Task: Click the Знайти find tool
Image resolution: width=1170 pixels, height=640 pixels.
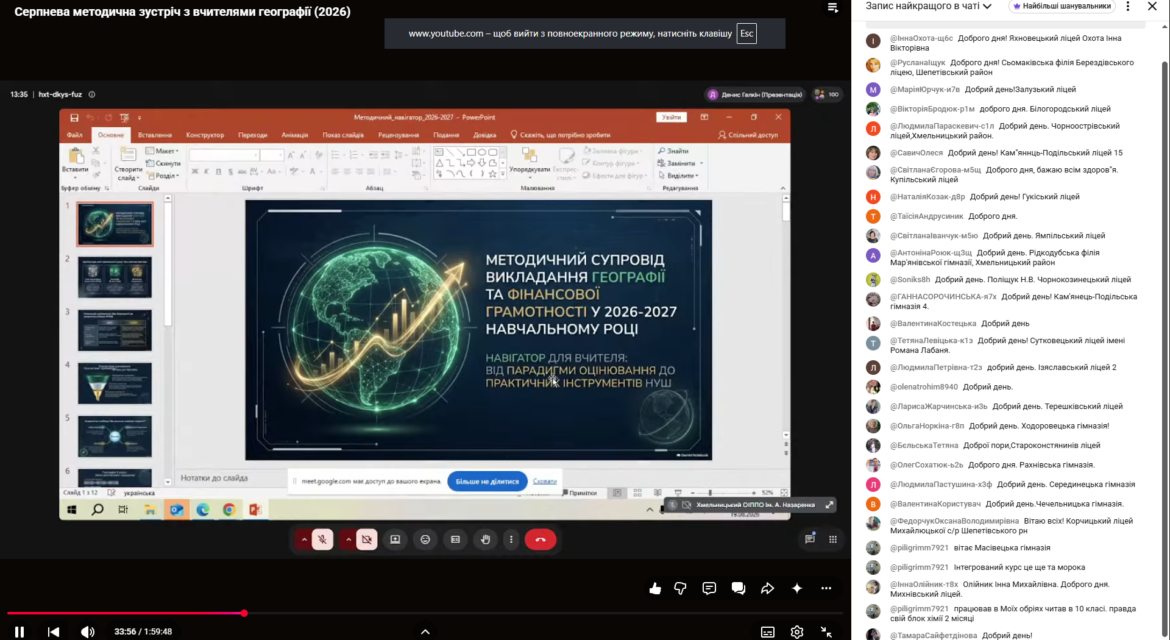Action: [674, 151]
